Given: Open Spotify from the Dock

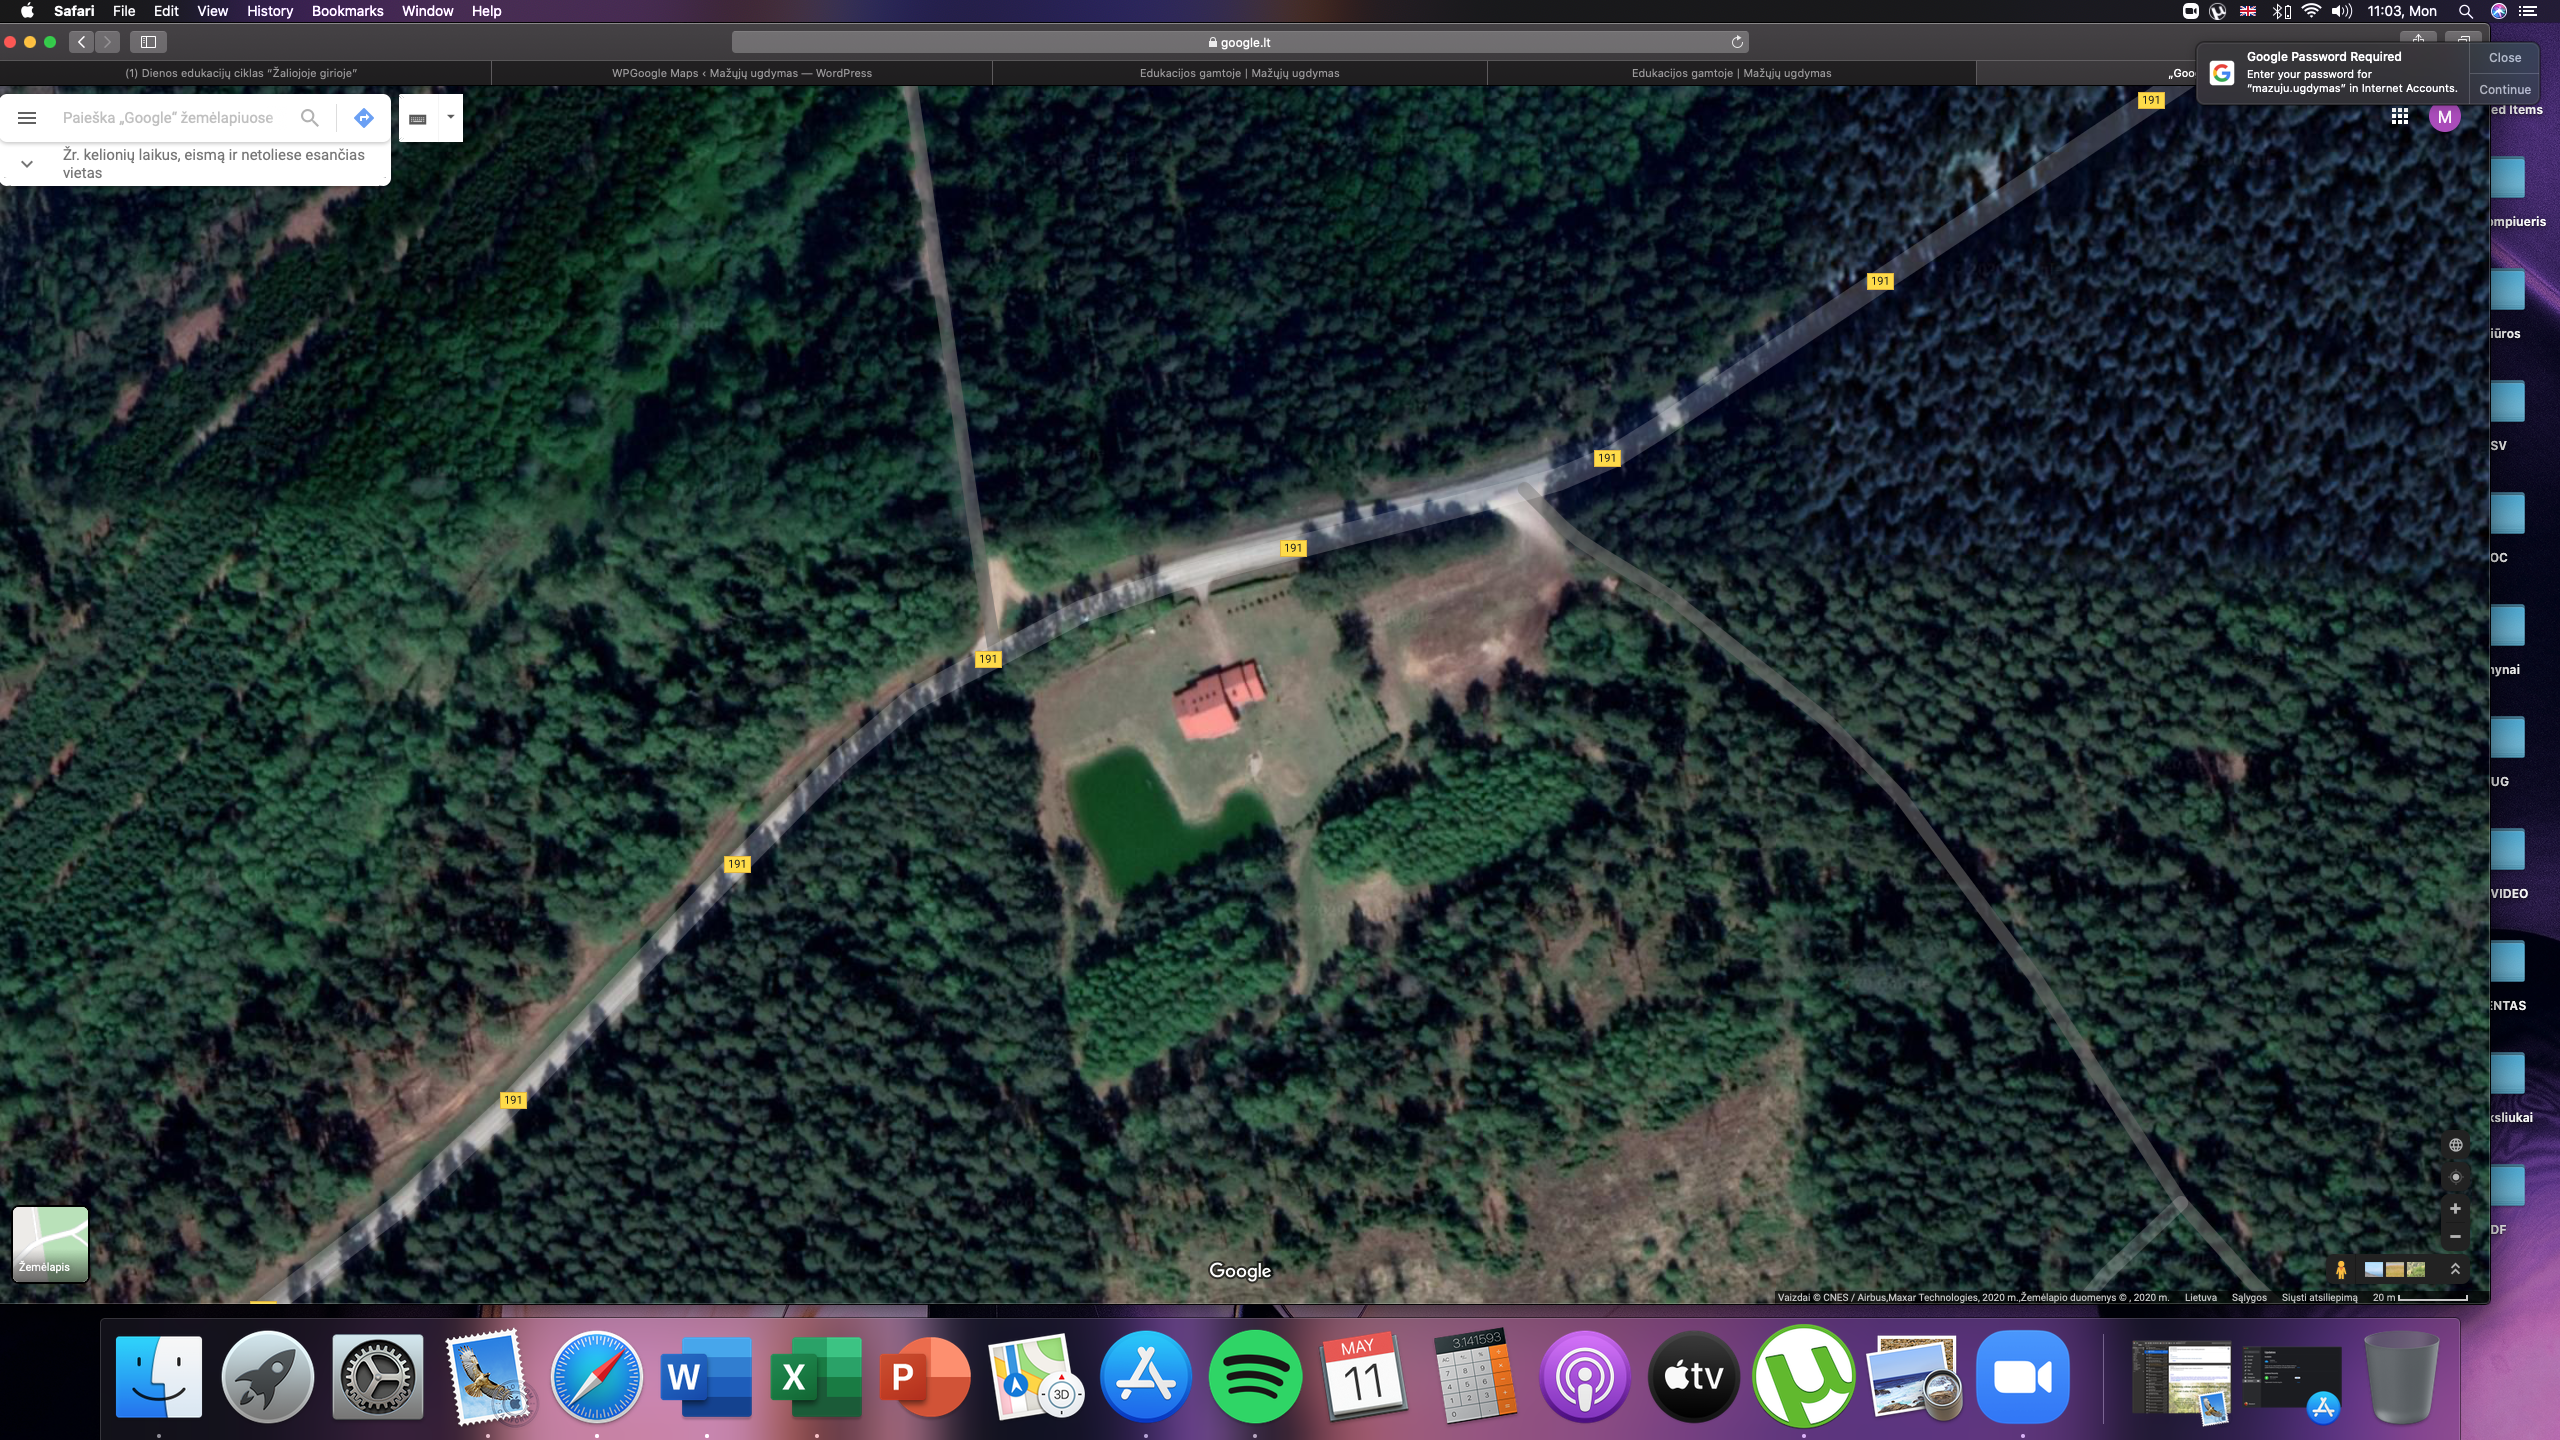Looking at the screenshot, I should click(1255, 1377).
